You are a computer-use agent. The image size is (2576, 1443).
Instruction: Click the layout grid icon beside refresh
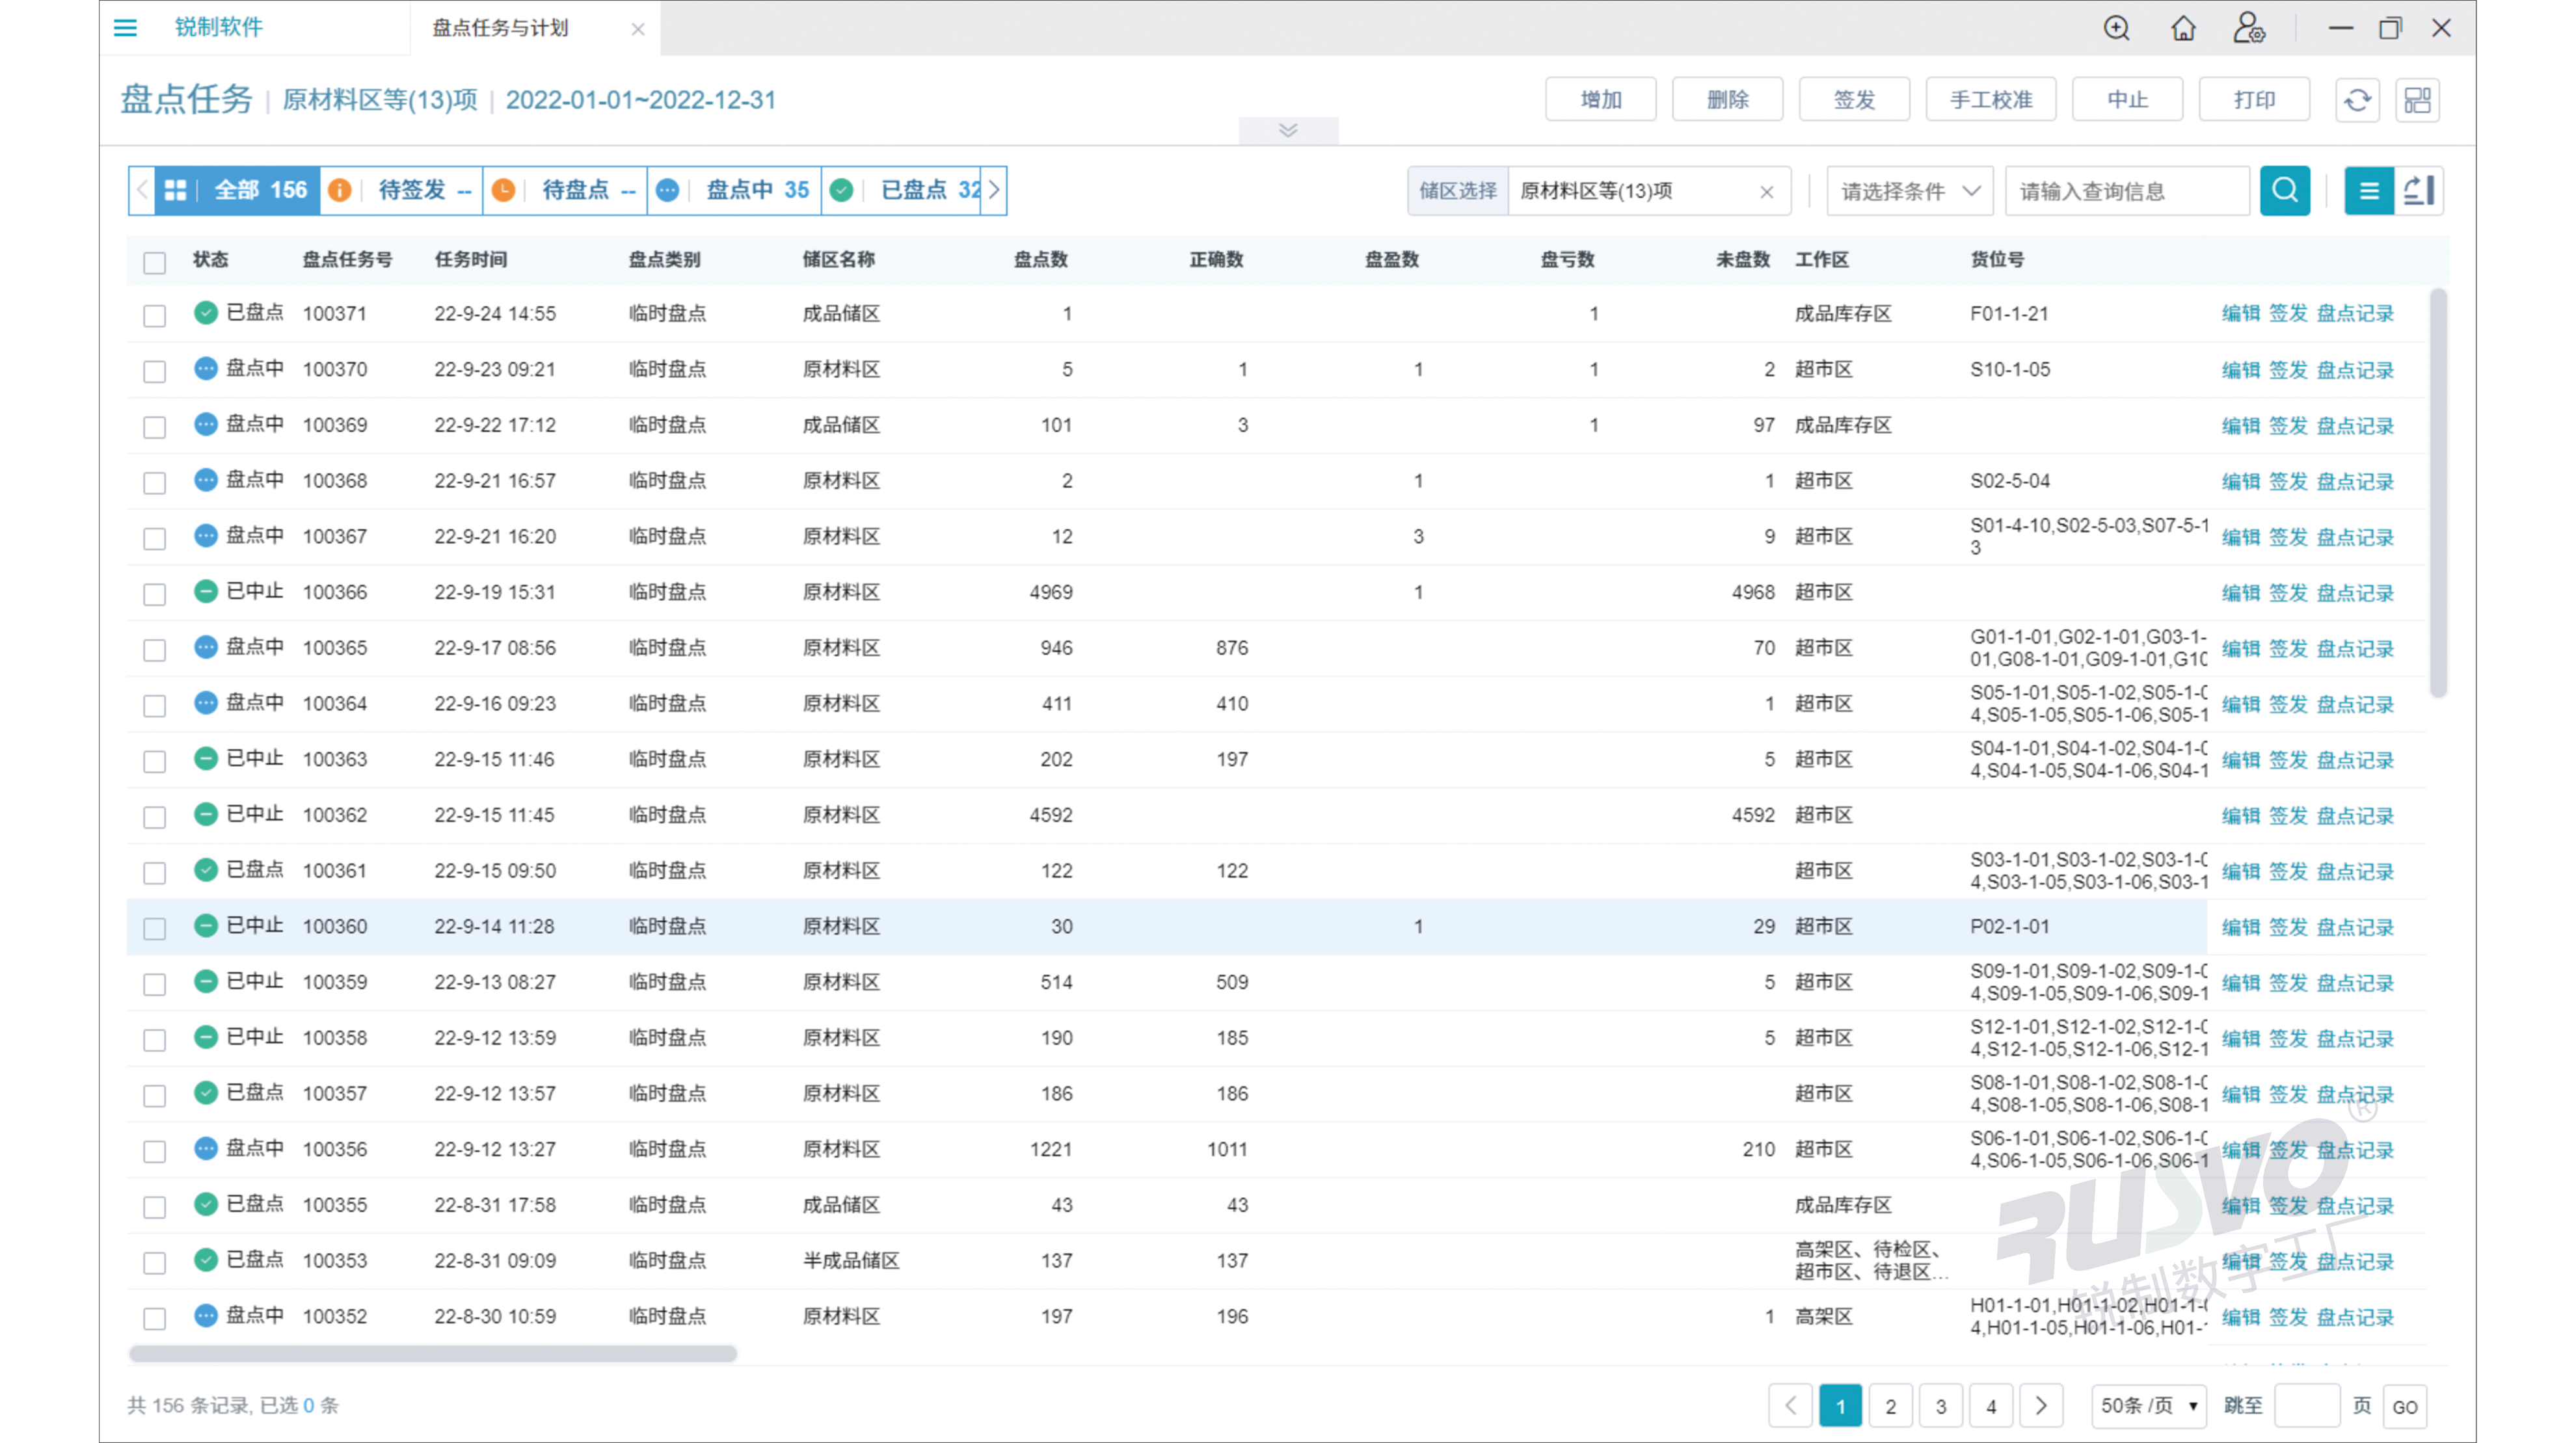click(2418, 100)
